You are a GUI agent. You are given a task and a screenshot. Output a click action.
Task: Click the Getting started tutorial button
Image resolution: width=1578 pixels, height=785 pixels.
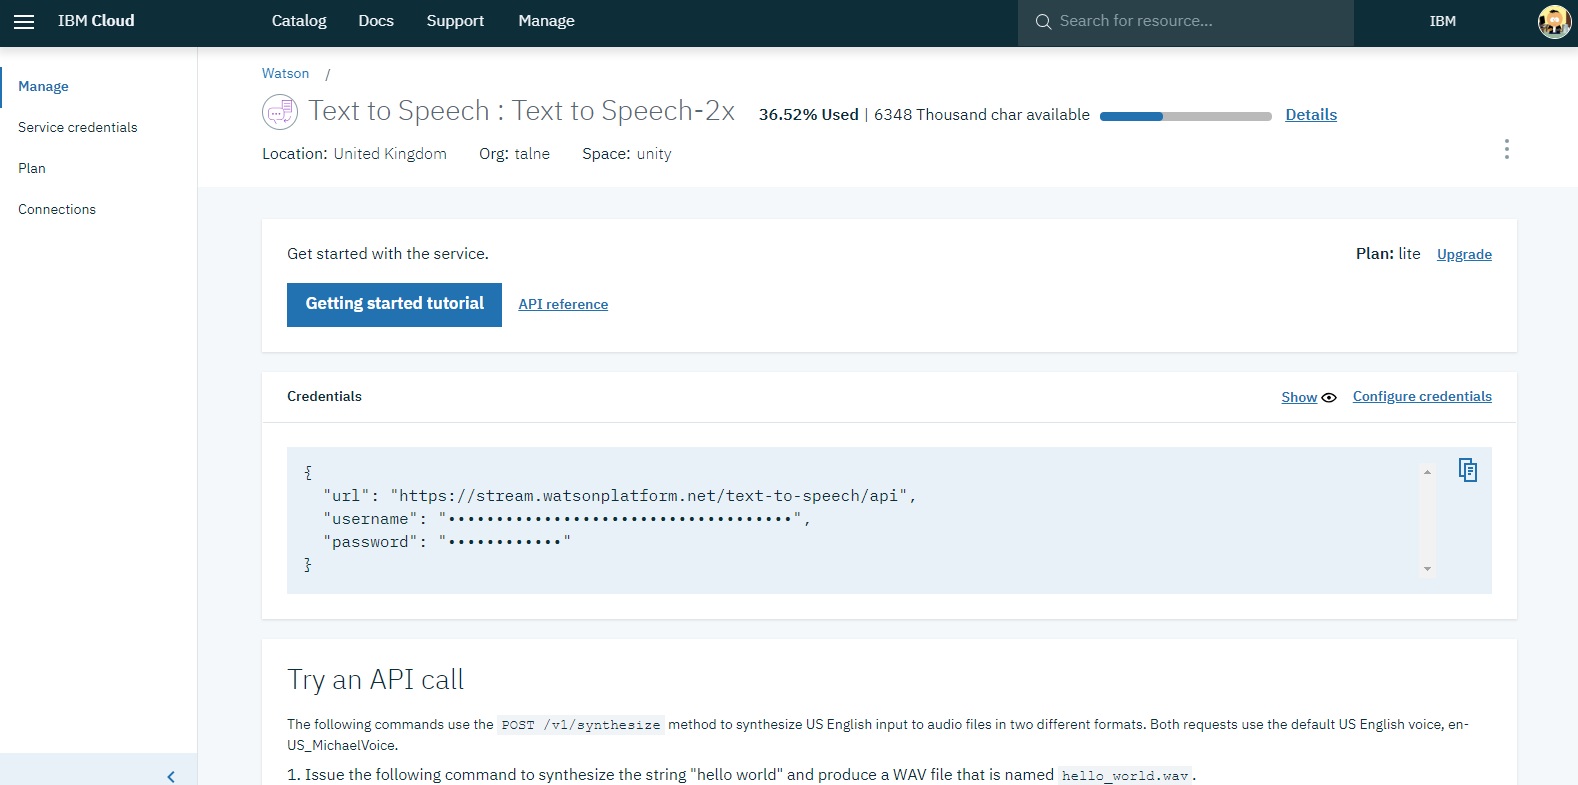[394, 304]
